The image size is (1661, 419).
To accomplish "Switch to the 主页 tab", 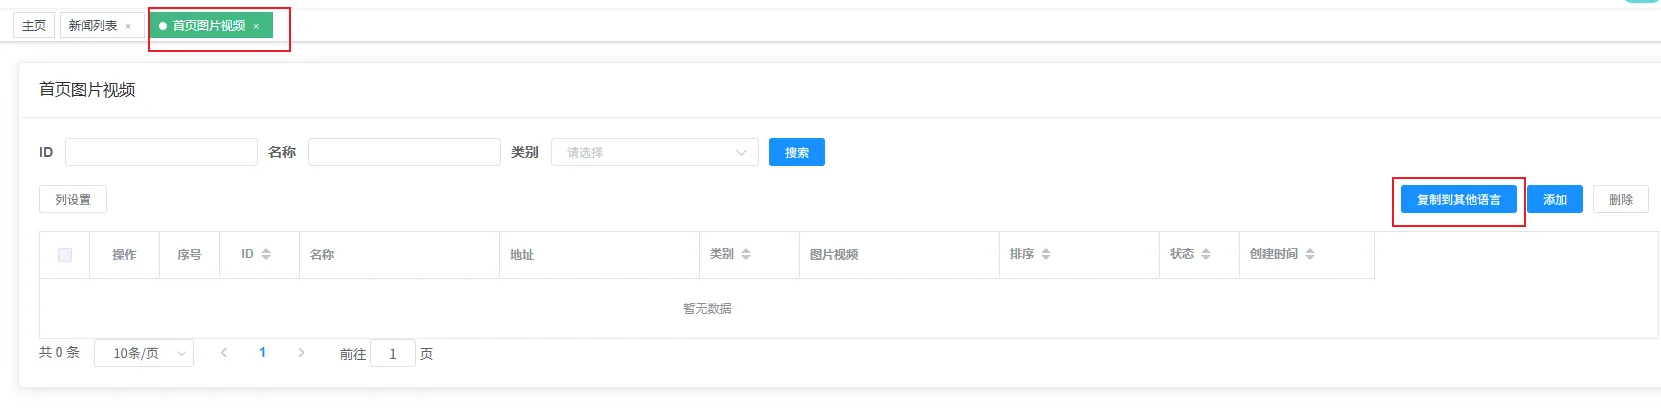I will (x=34, y=26).
